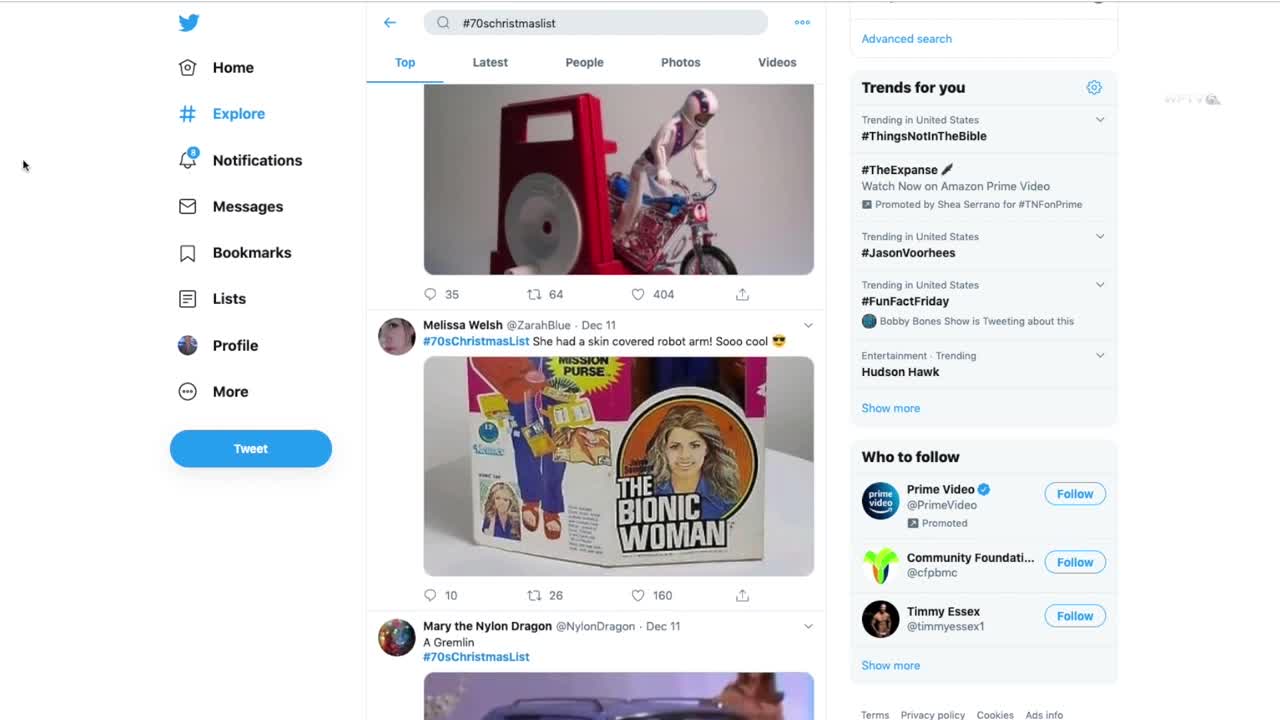Select the Top tab

[x=405, y=62]
